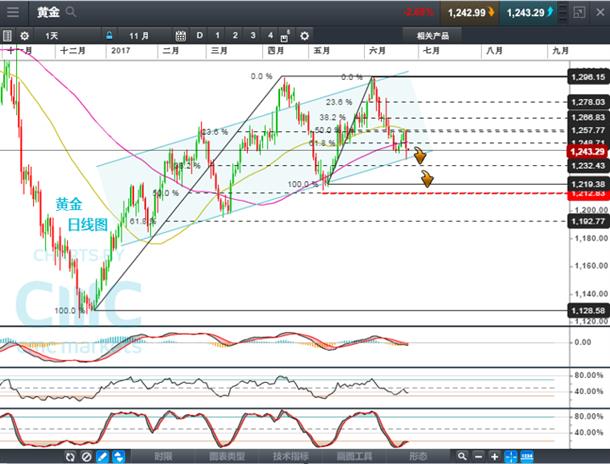Select the D layout button

[x=200, y=36]
